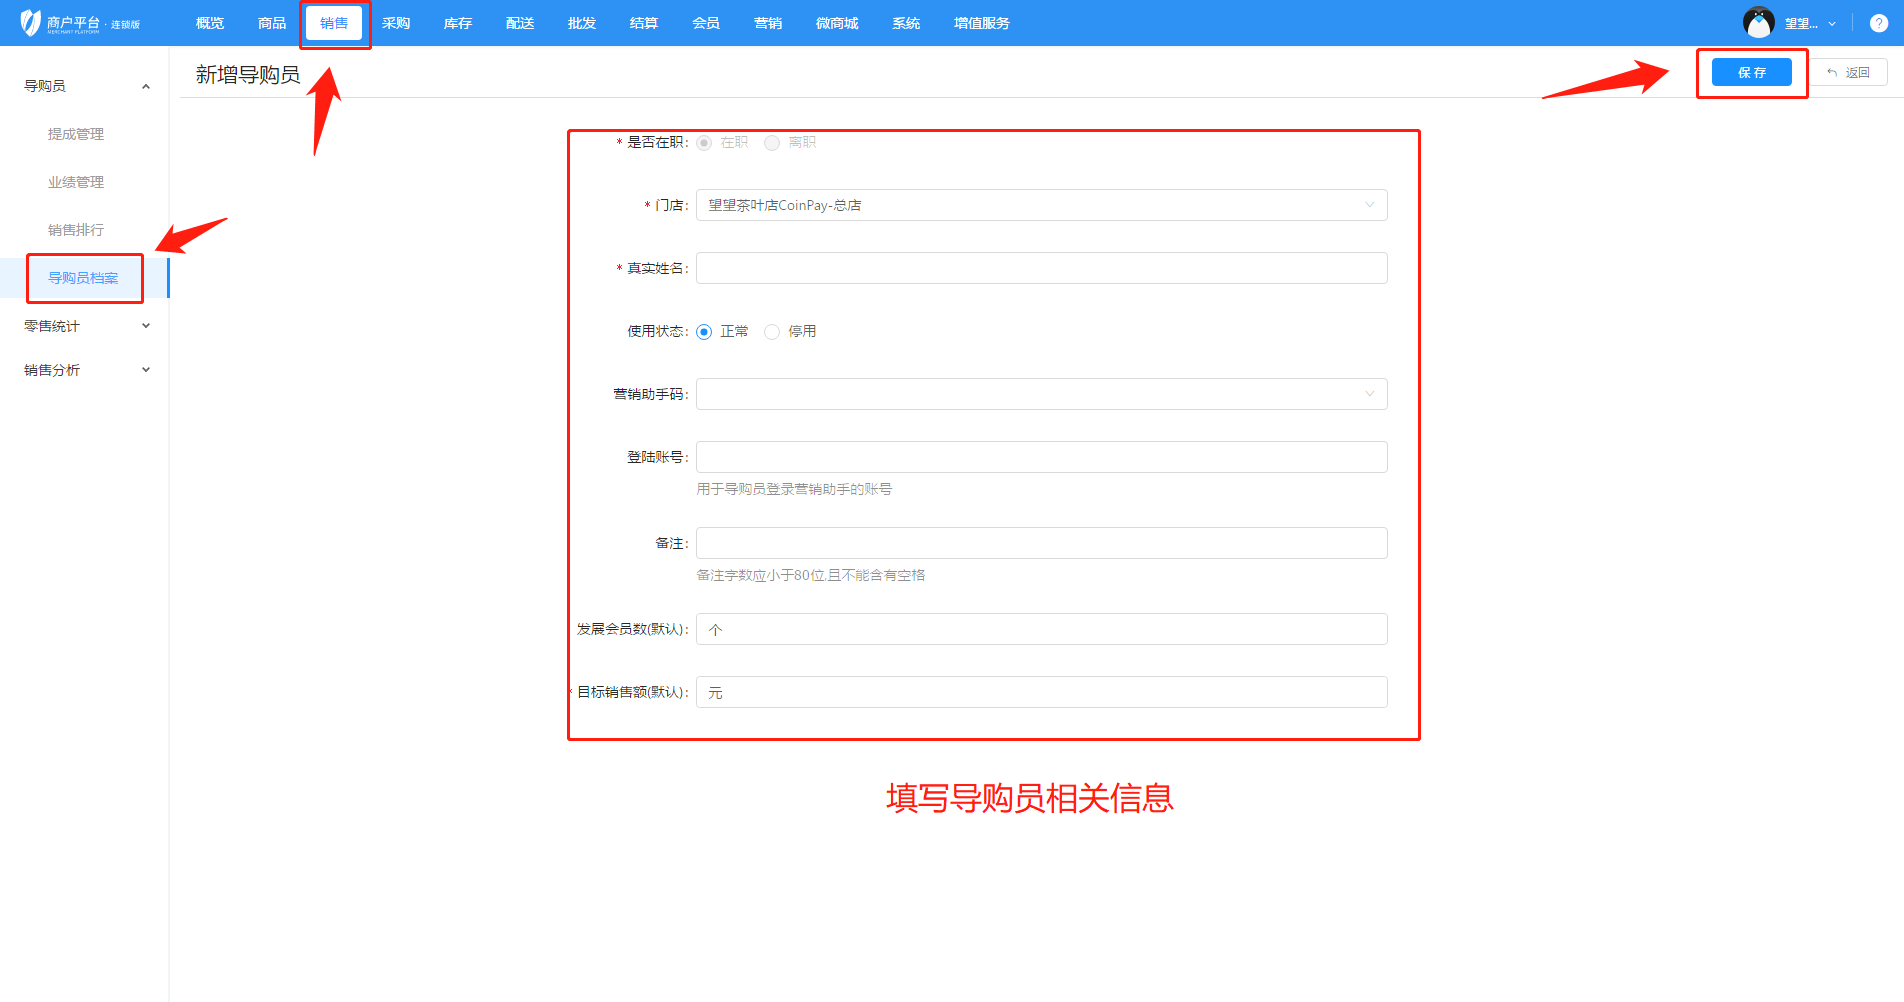Open the user avatar profile picture
The width and height of the screenshot is (1904, 1002).
coord(1758,22)
